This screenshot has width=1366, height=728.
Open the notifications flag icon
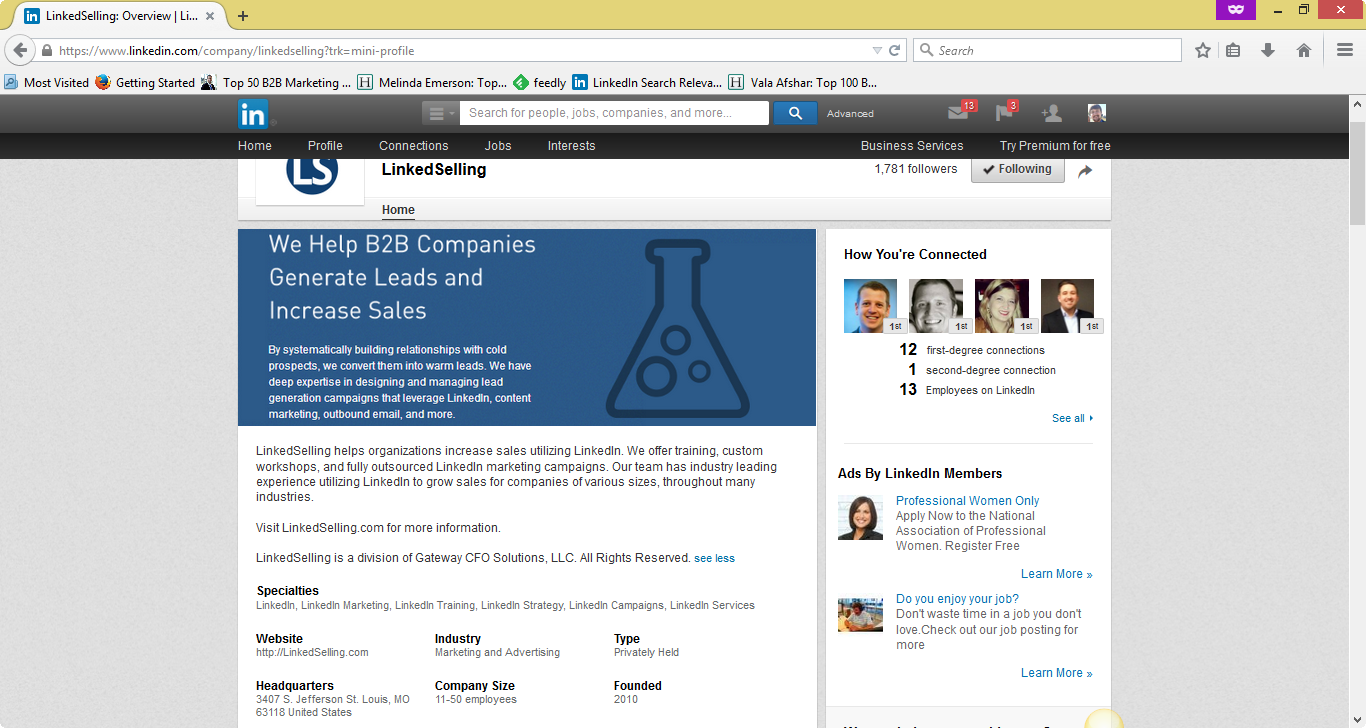[1004, 113]
